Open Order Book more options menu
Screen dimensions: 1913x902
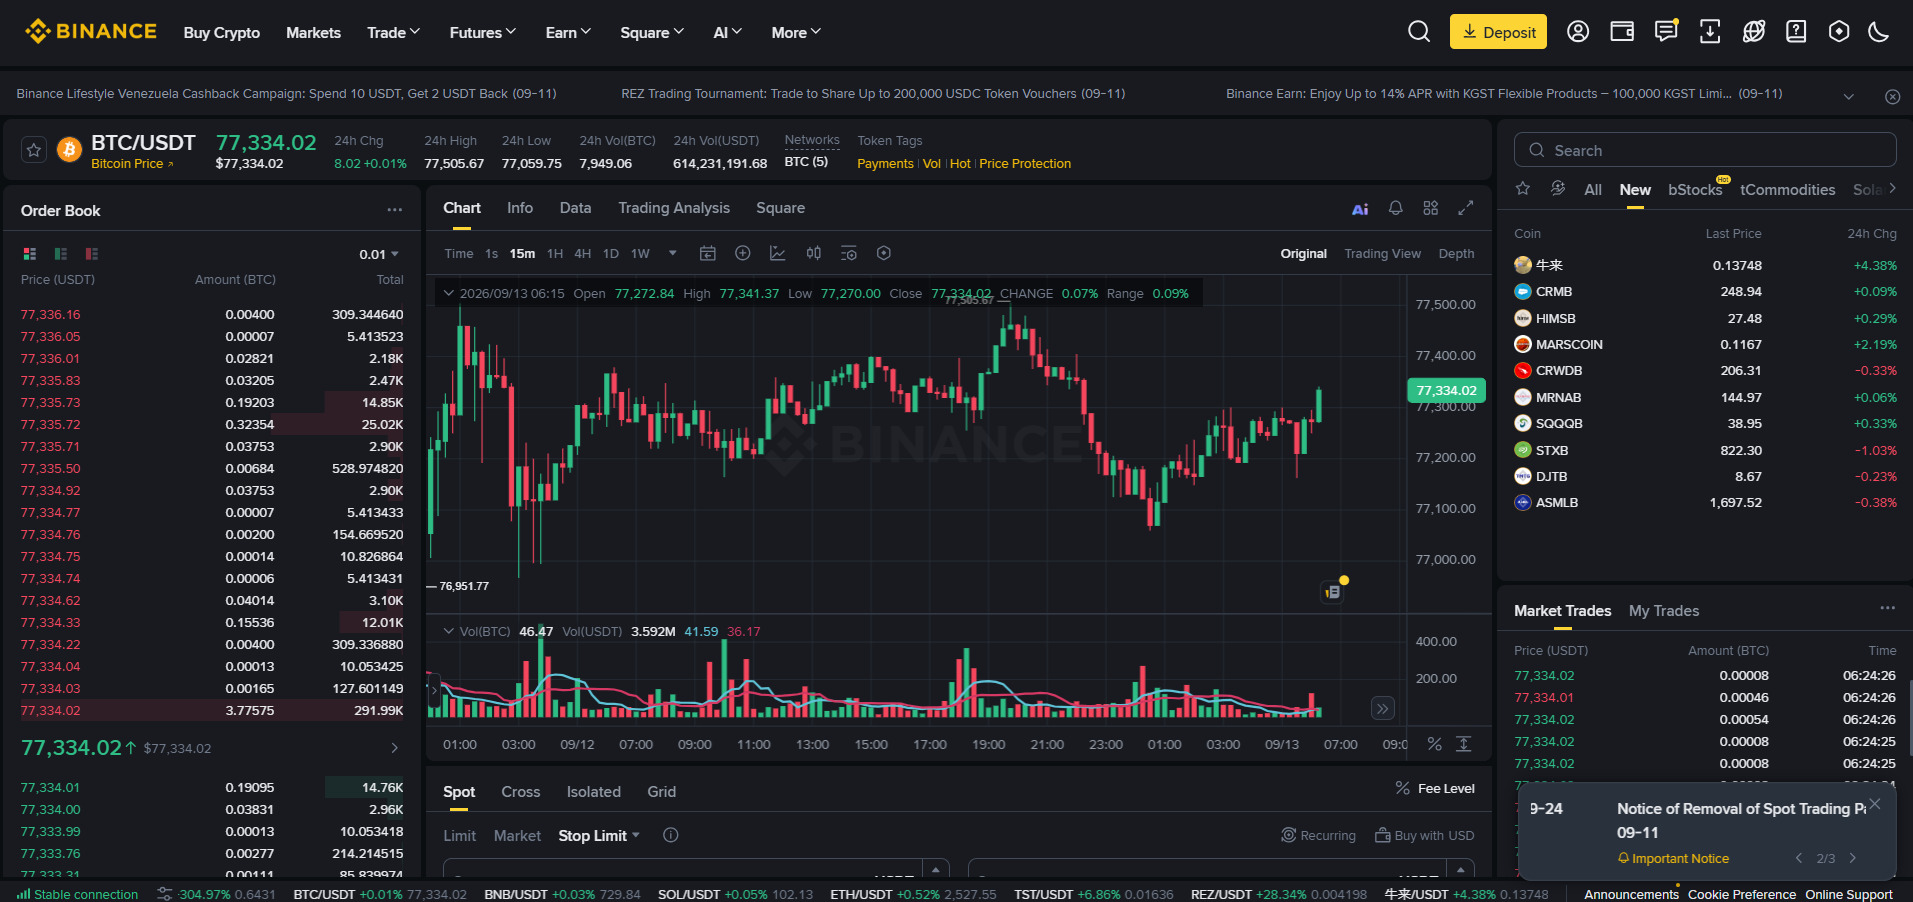tap(395, 210)
